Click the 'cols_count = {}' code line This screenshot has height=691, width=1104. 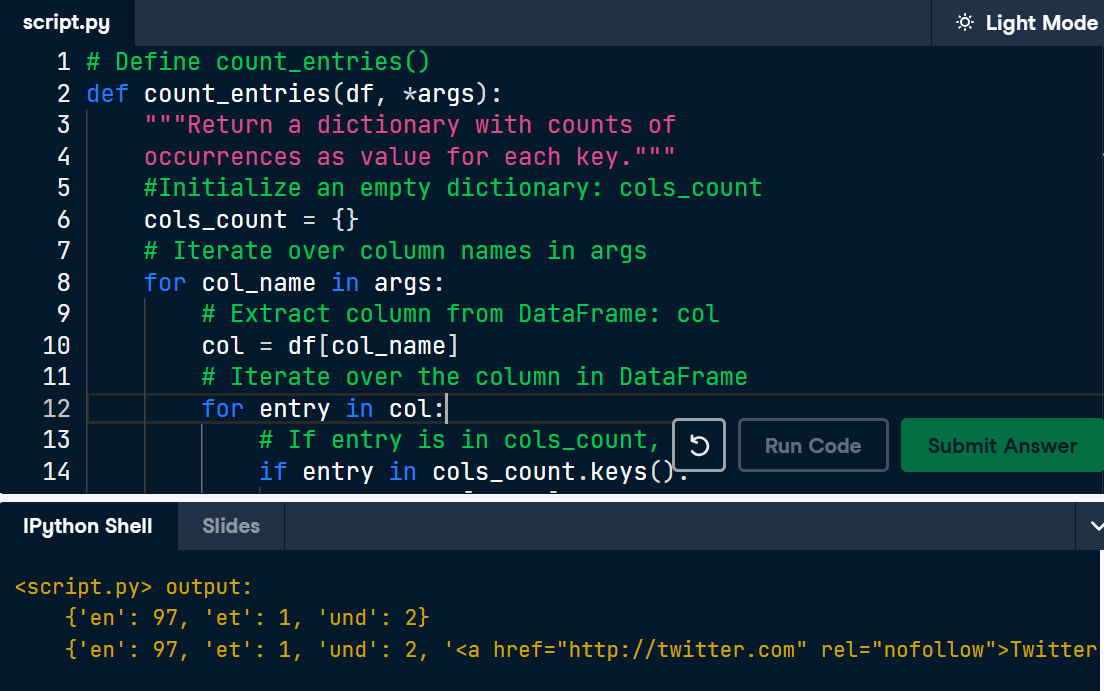[251, 220]
